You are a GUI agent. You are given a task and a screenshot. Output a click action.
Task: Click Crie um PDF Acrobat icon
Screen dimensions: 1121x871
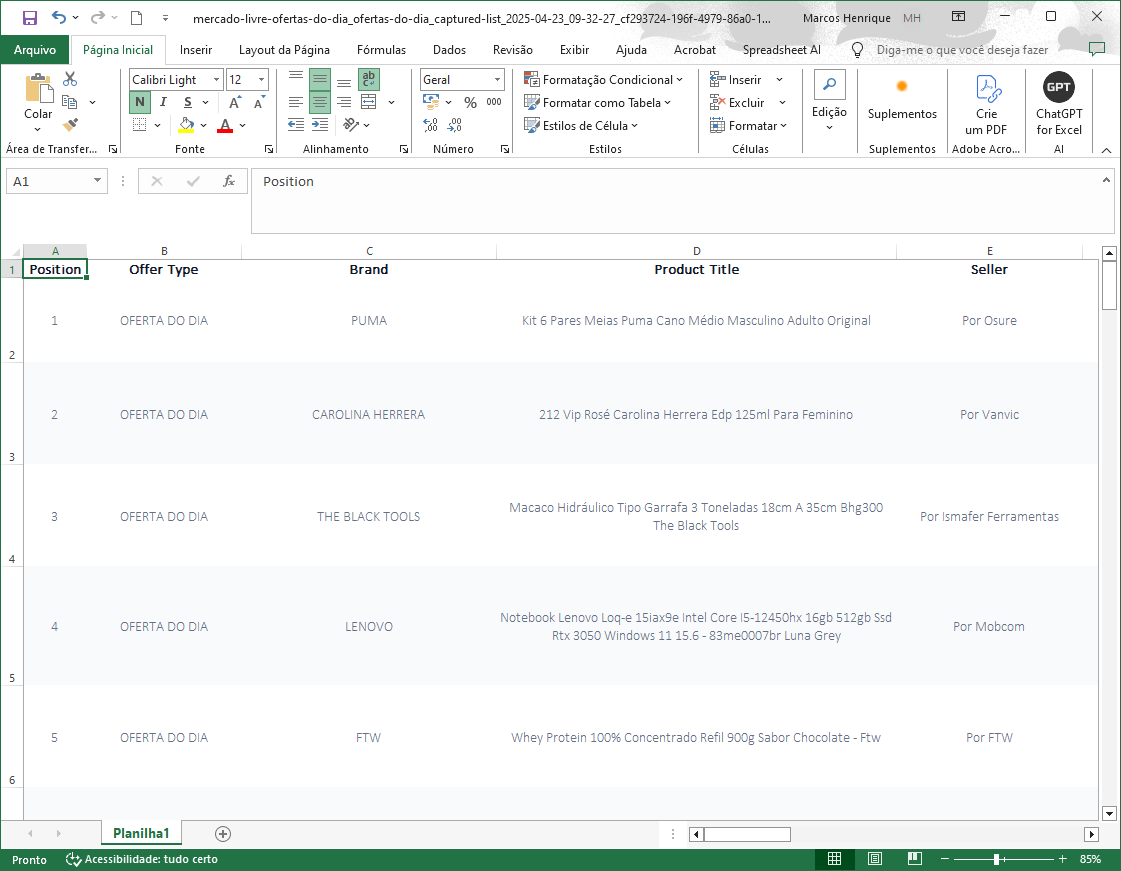click(x=986, y=104)
